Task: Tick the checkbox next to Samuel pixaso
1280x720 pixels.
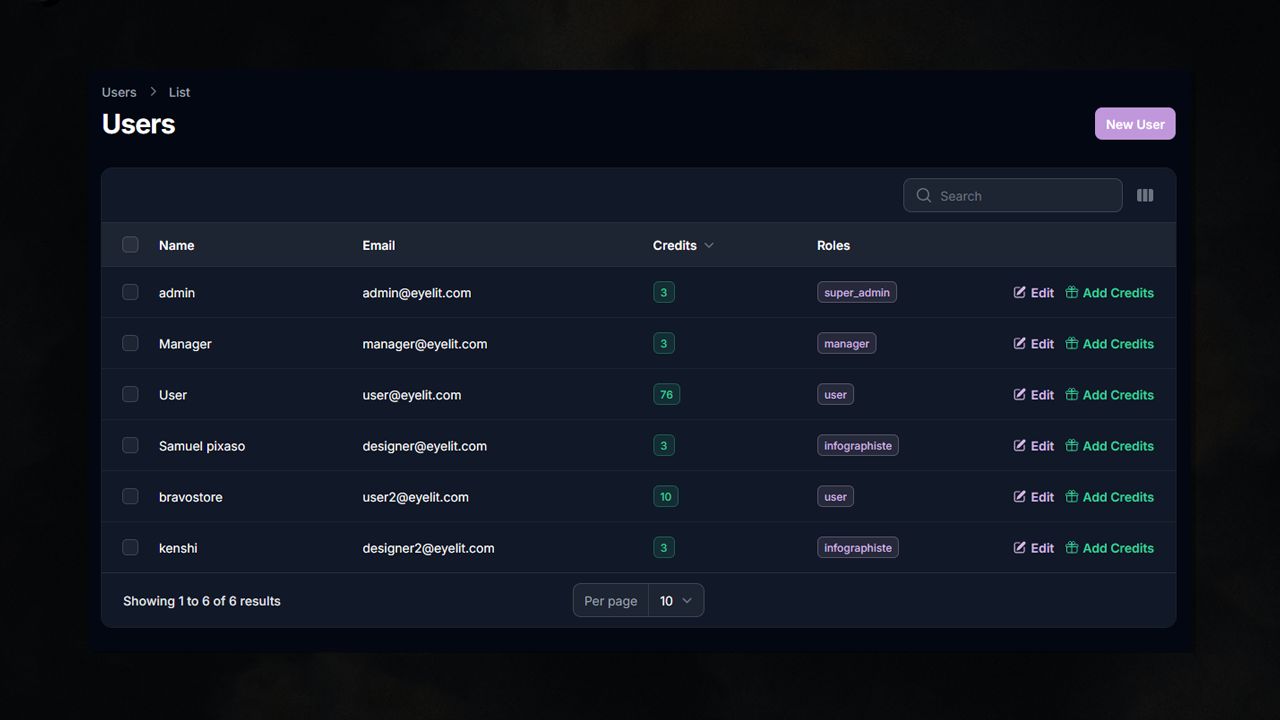Action: coord(130,446)
